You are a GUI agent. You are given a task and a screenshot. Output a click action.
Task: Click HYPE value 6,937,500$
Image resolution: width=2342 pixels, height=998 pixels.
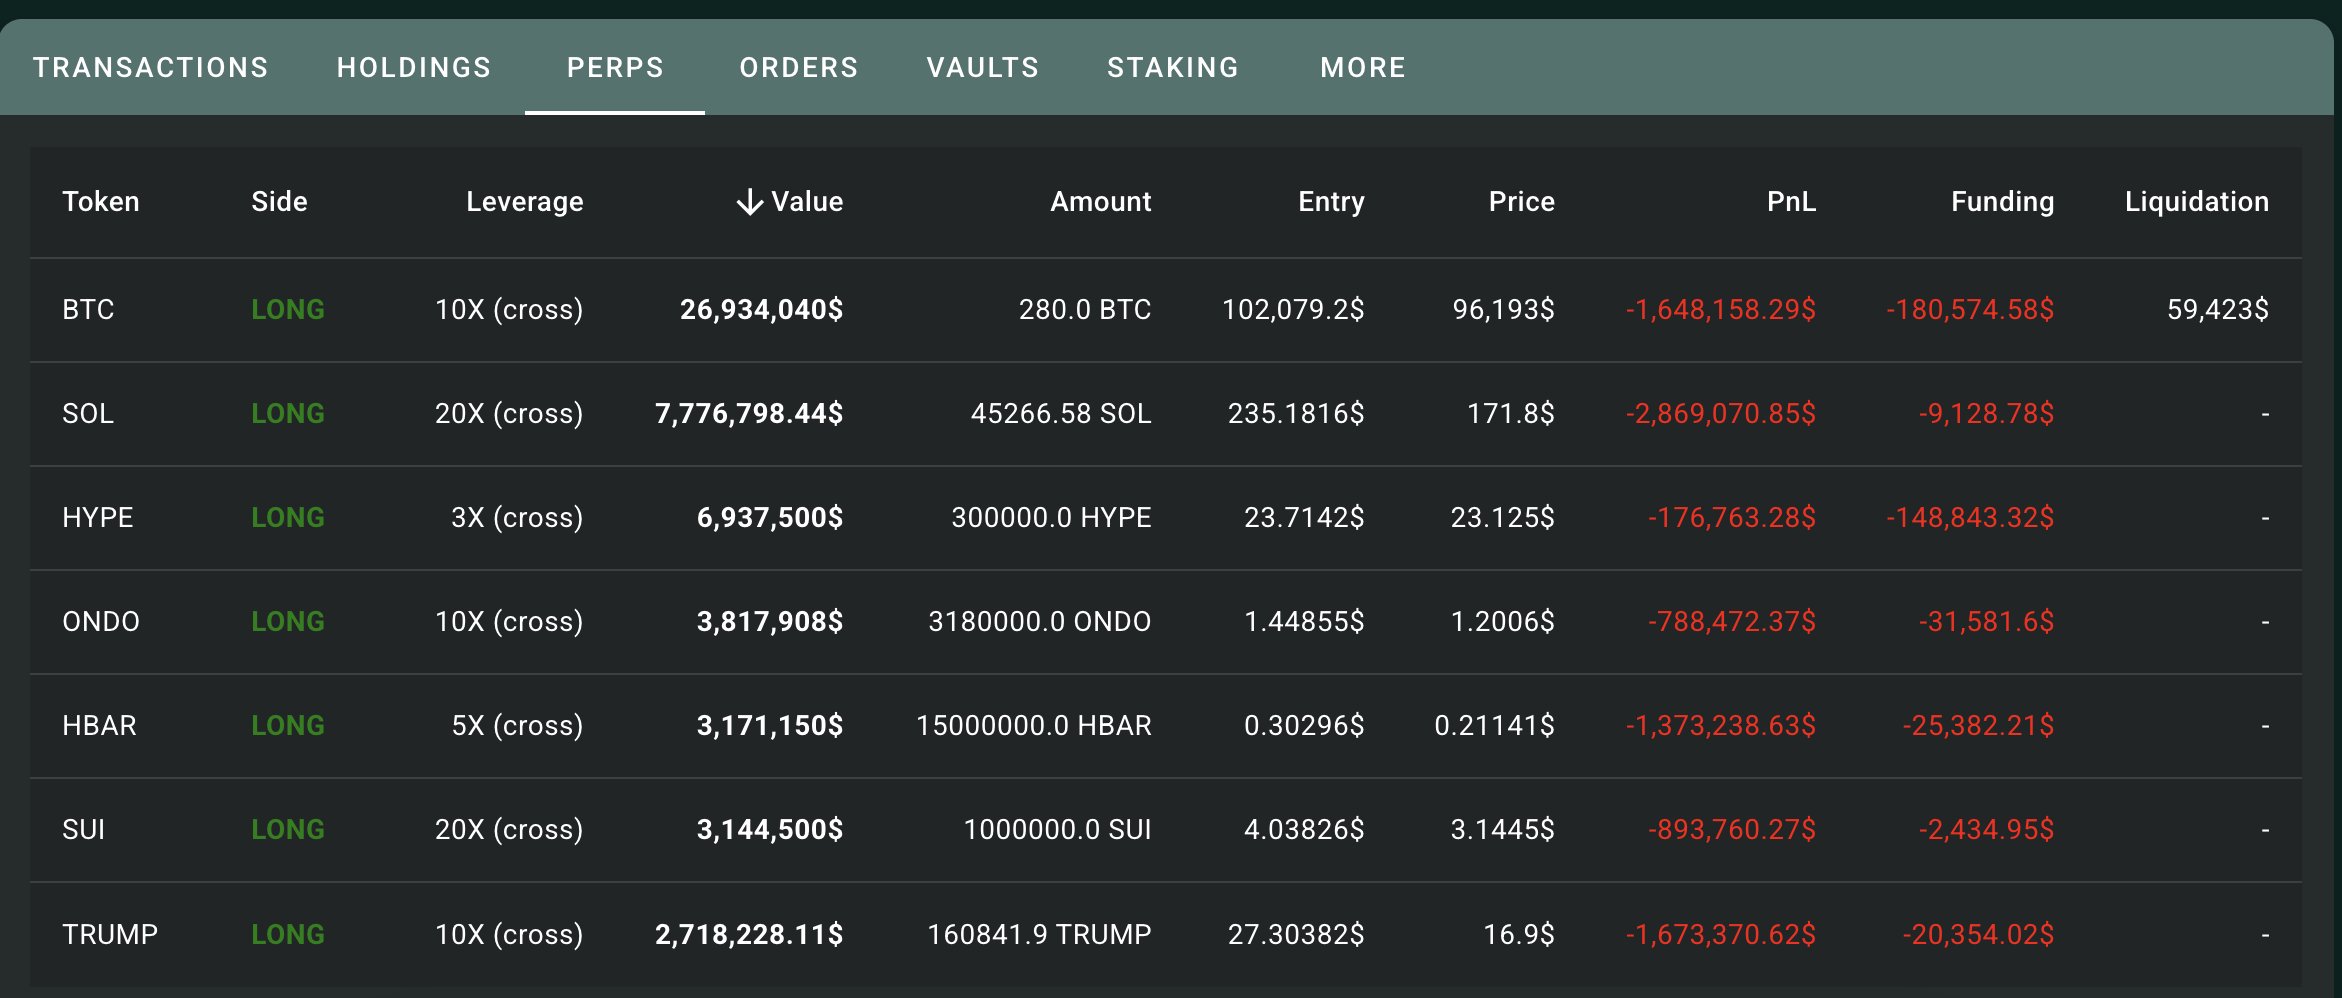point(770,518)
